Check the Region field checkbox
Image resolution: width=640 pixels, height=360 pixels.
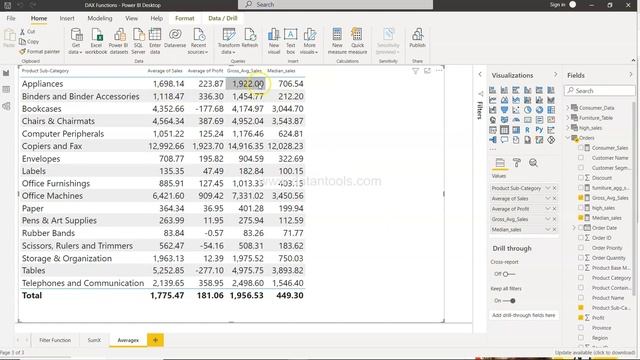[x=580, y=338]
